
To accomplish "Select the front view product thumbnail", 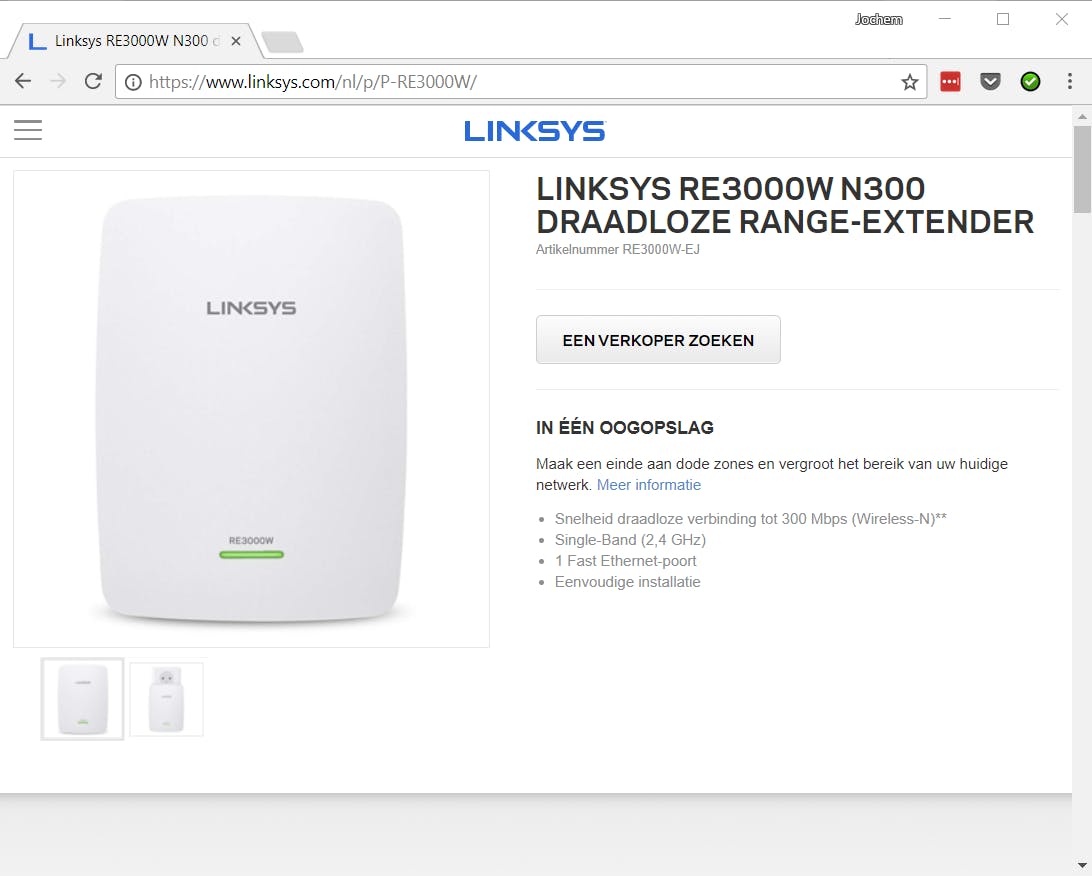I will coord(82,698).
